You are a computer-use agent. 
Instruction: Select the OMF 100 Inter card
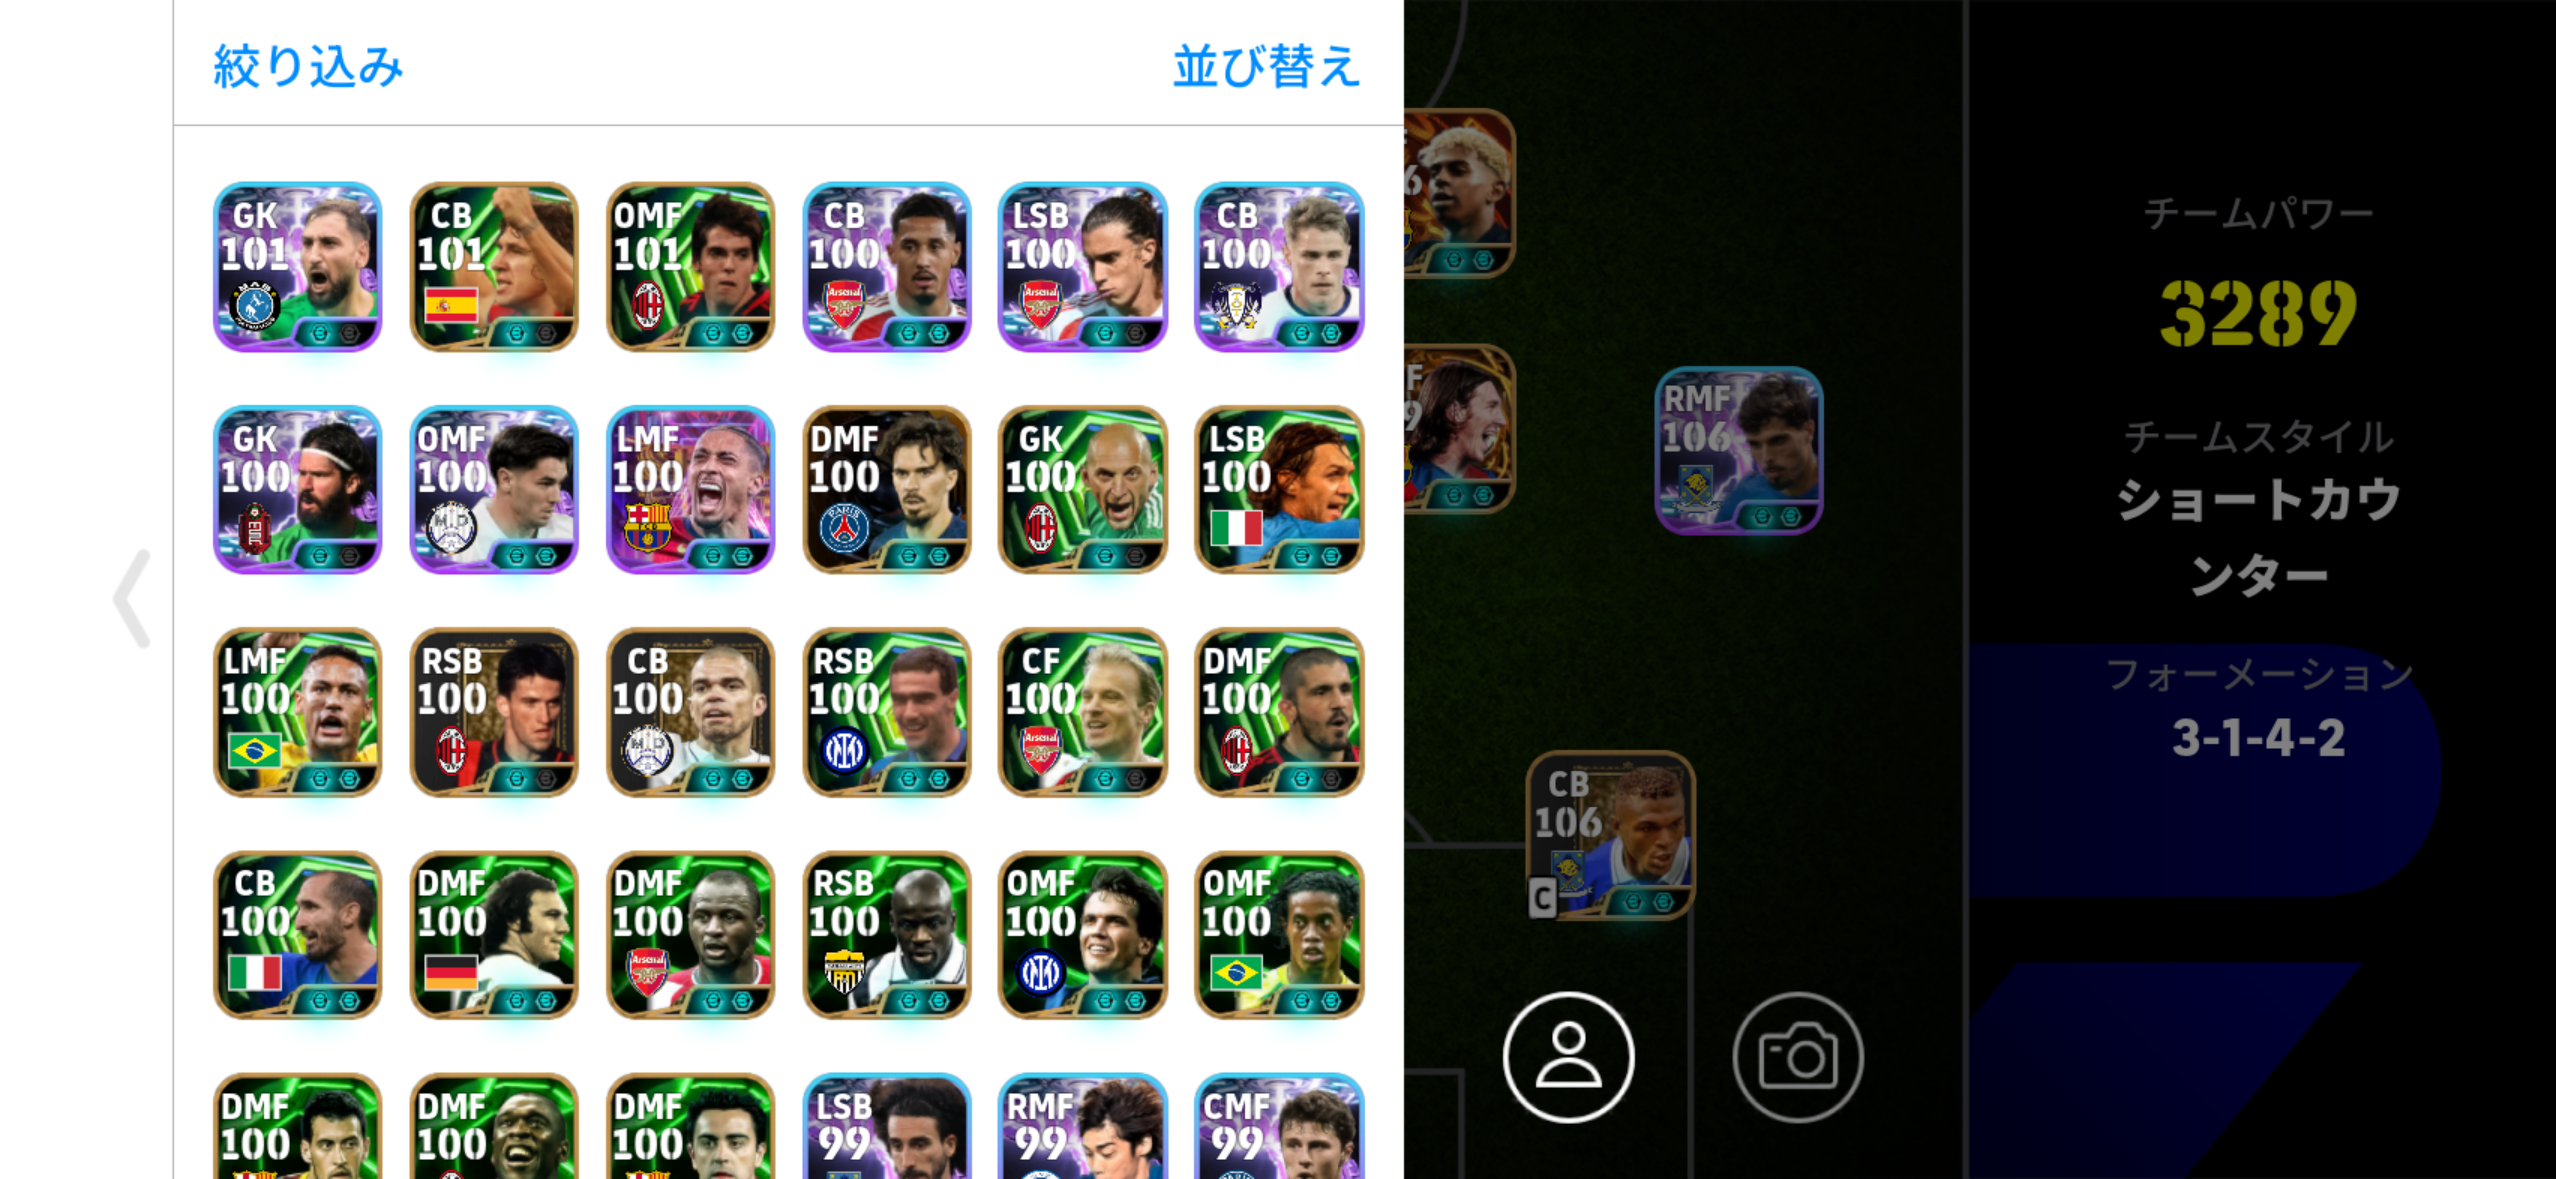tap(1082, 935)
